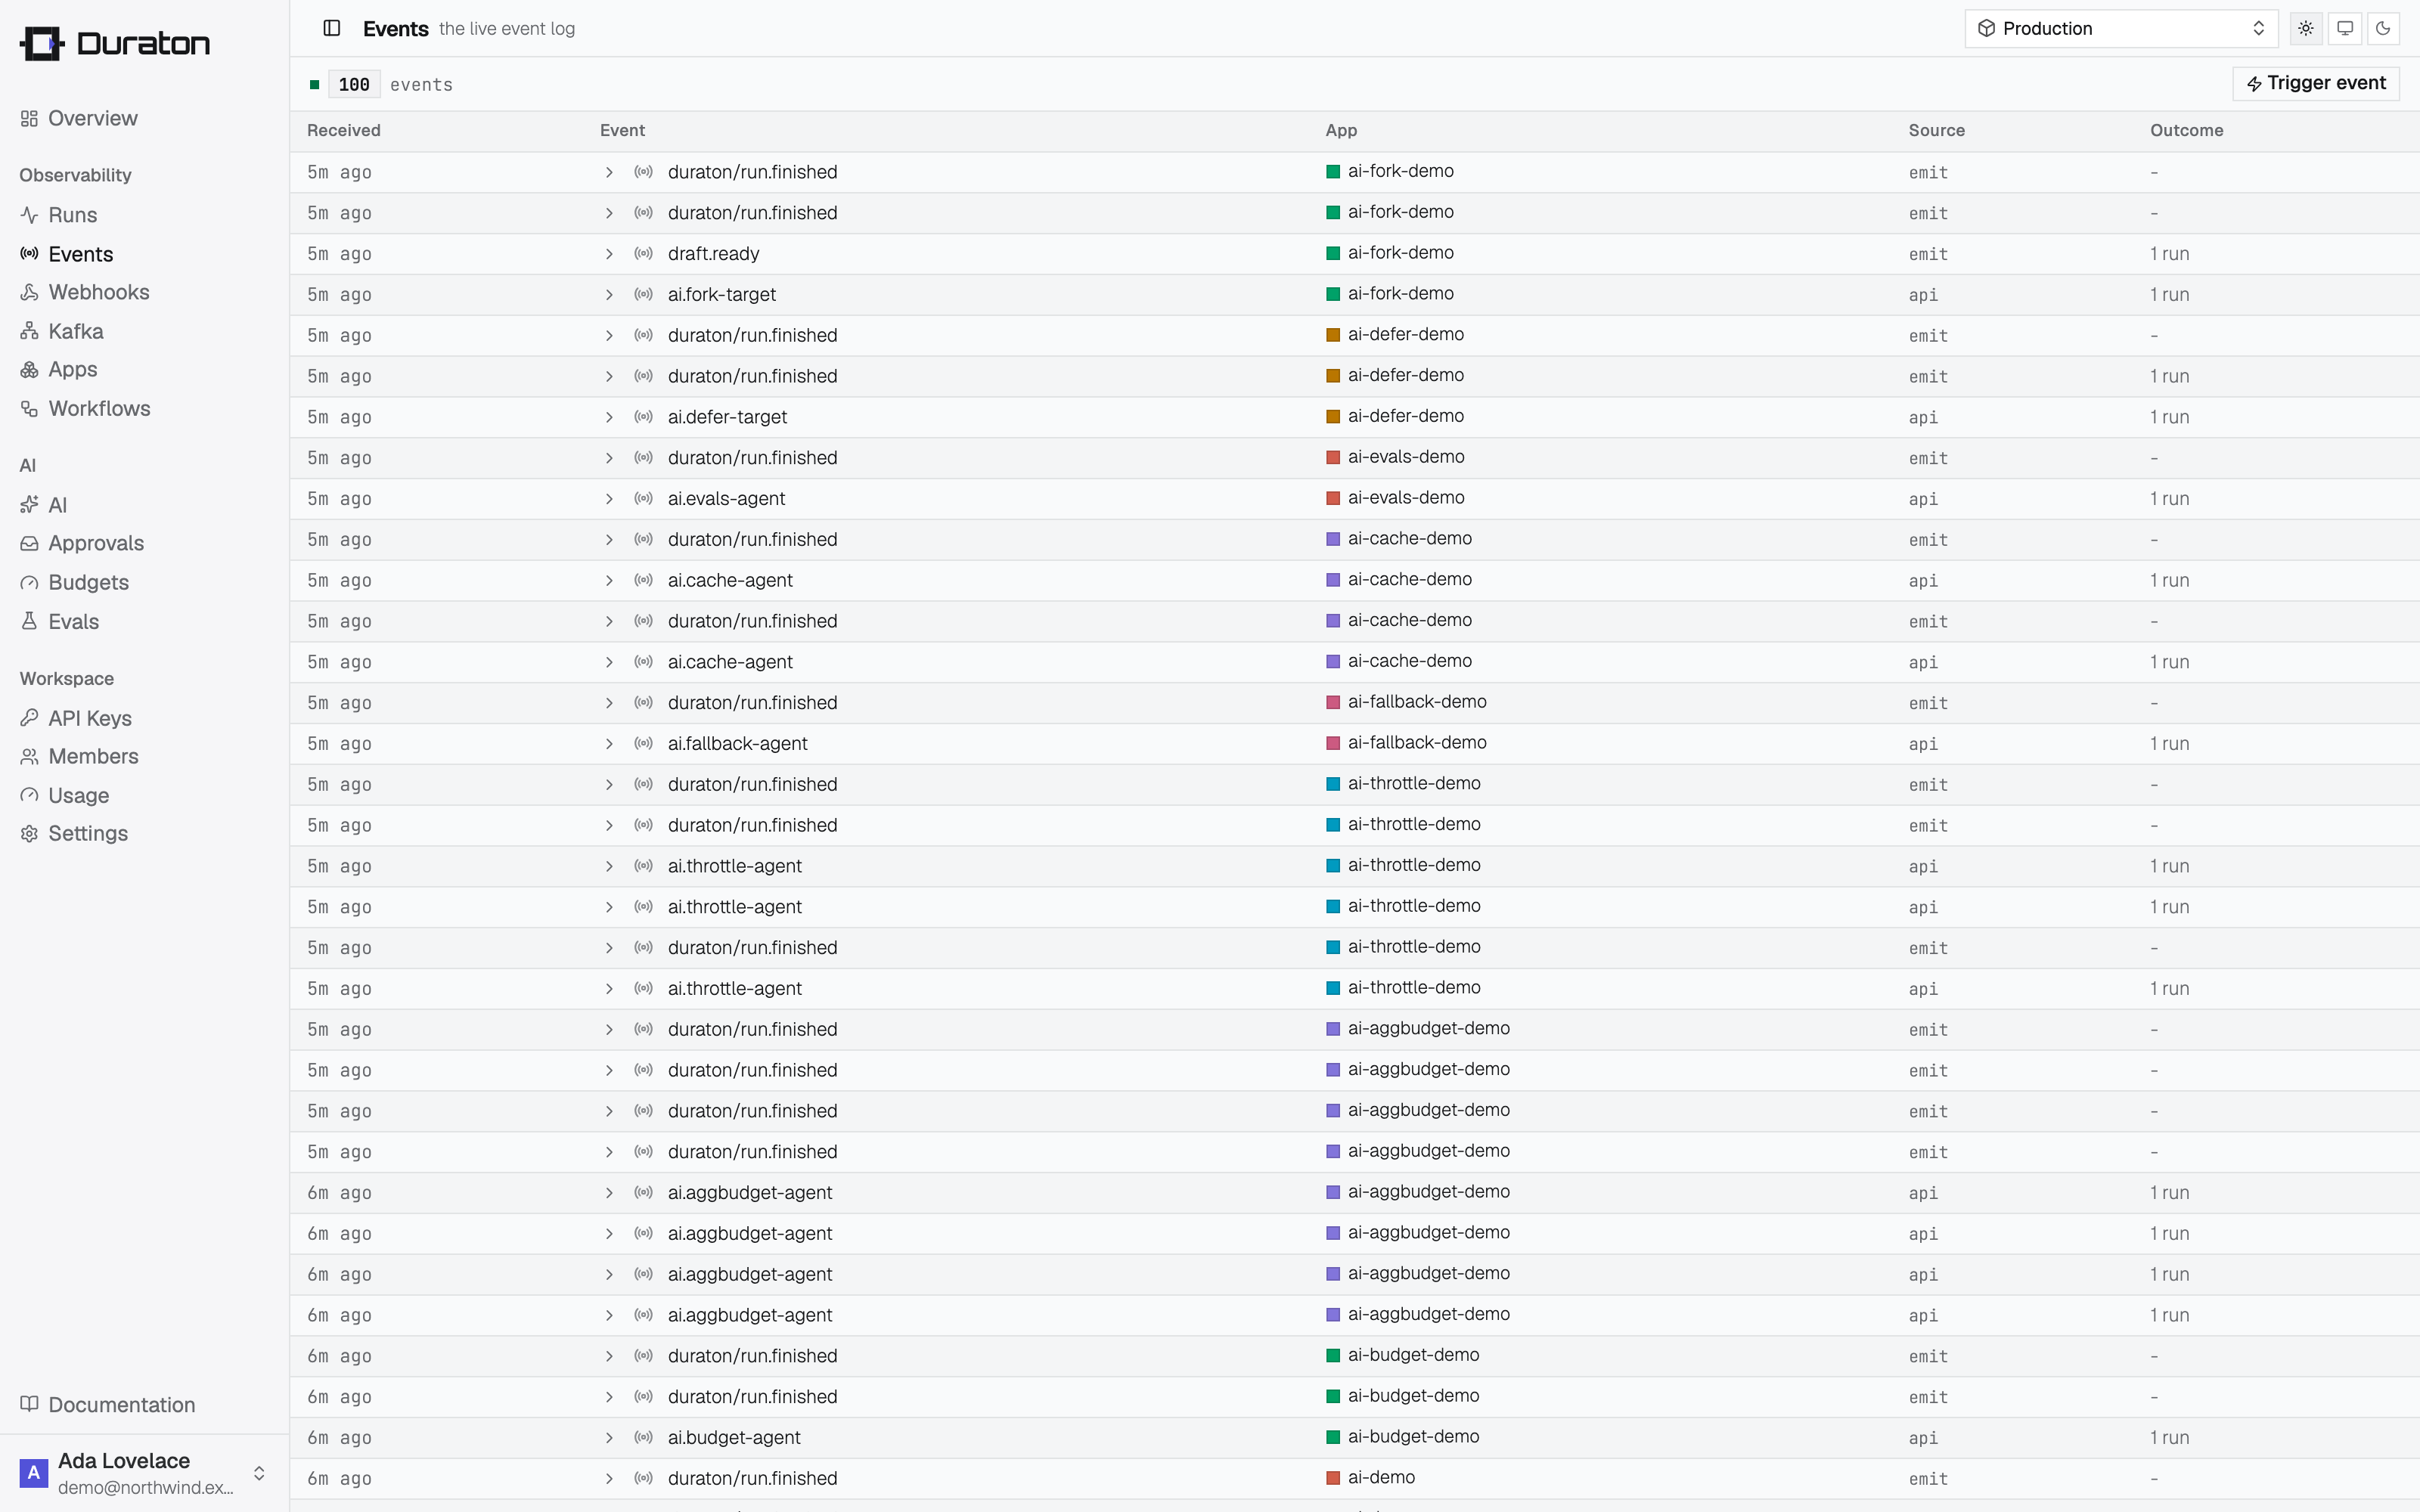2420x1512 pixels.
Task: Click the Members people icon
Action: pyautogui.click(x=29, y=756)
